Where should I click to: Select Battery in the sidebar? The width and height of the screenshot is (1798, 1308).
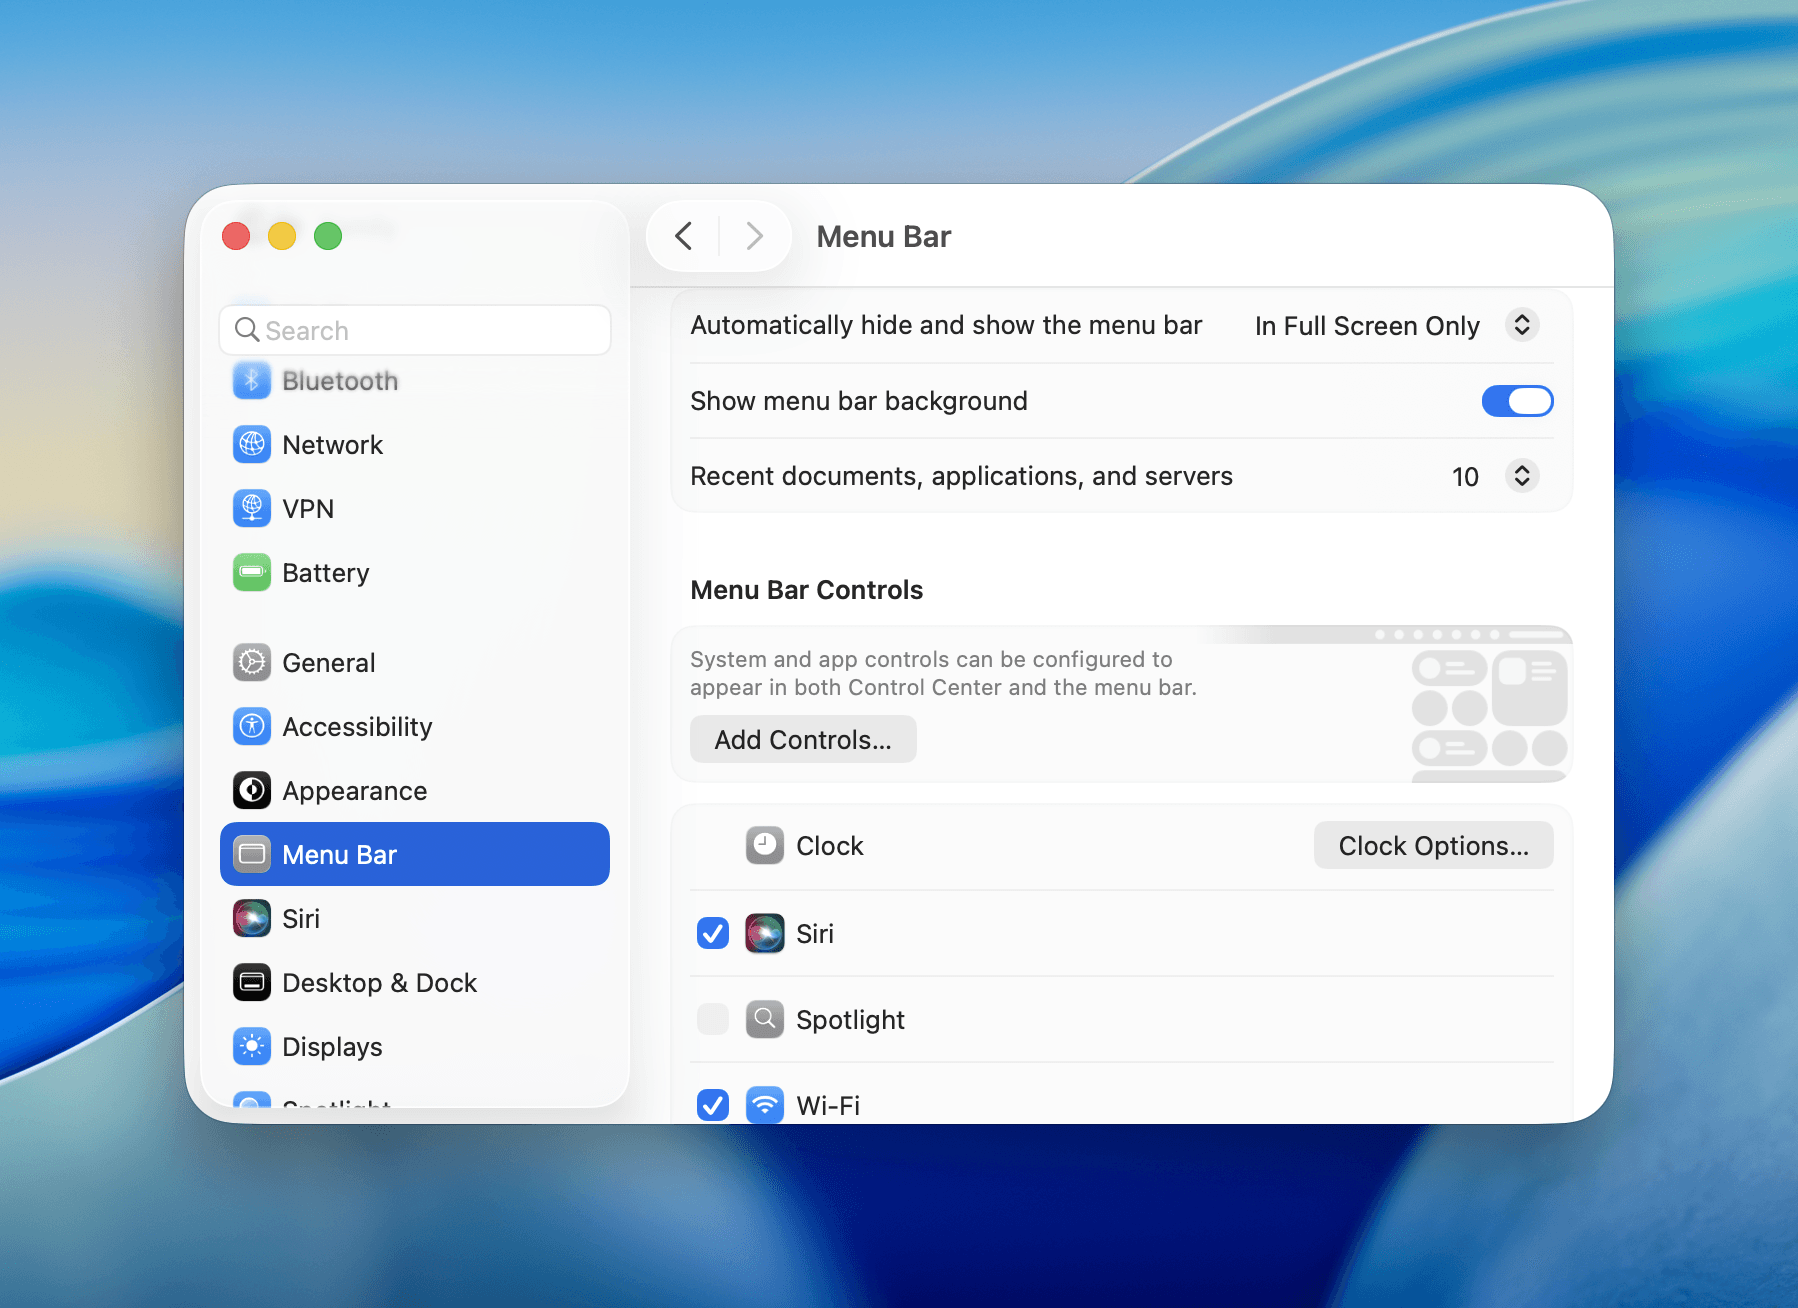[x=415, y=573]
